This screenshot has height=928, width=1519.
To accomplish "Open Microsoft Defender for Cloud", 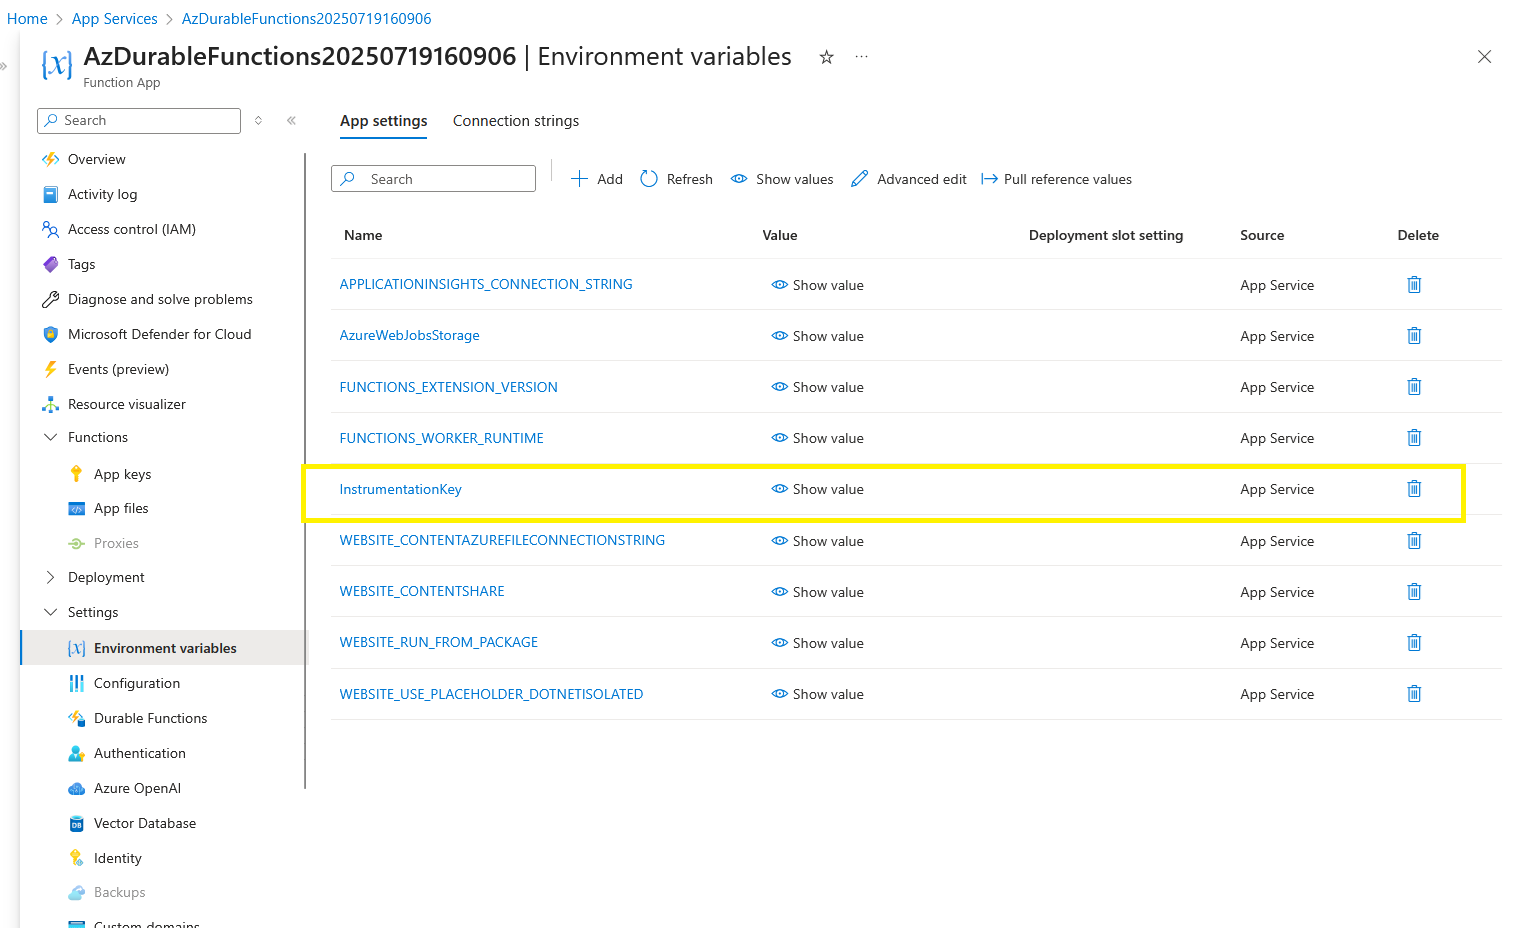I will (x=159, y=334).
